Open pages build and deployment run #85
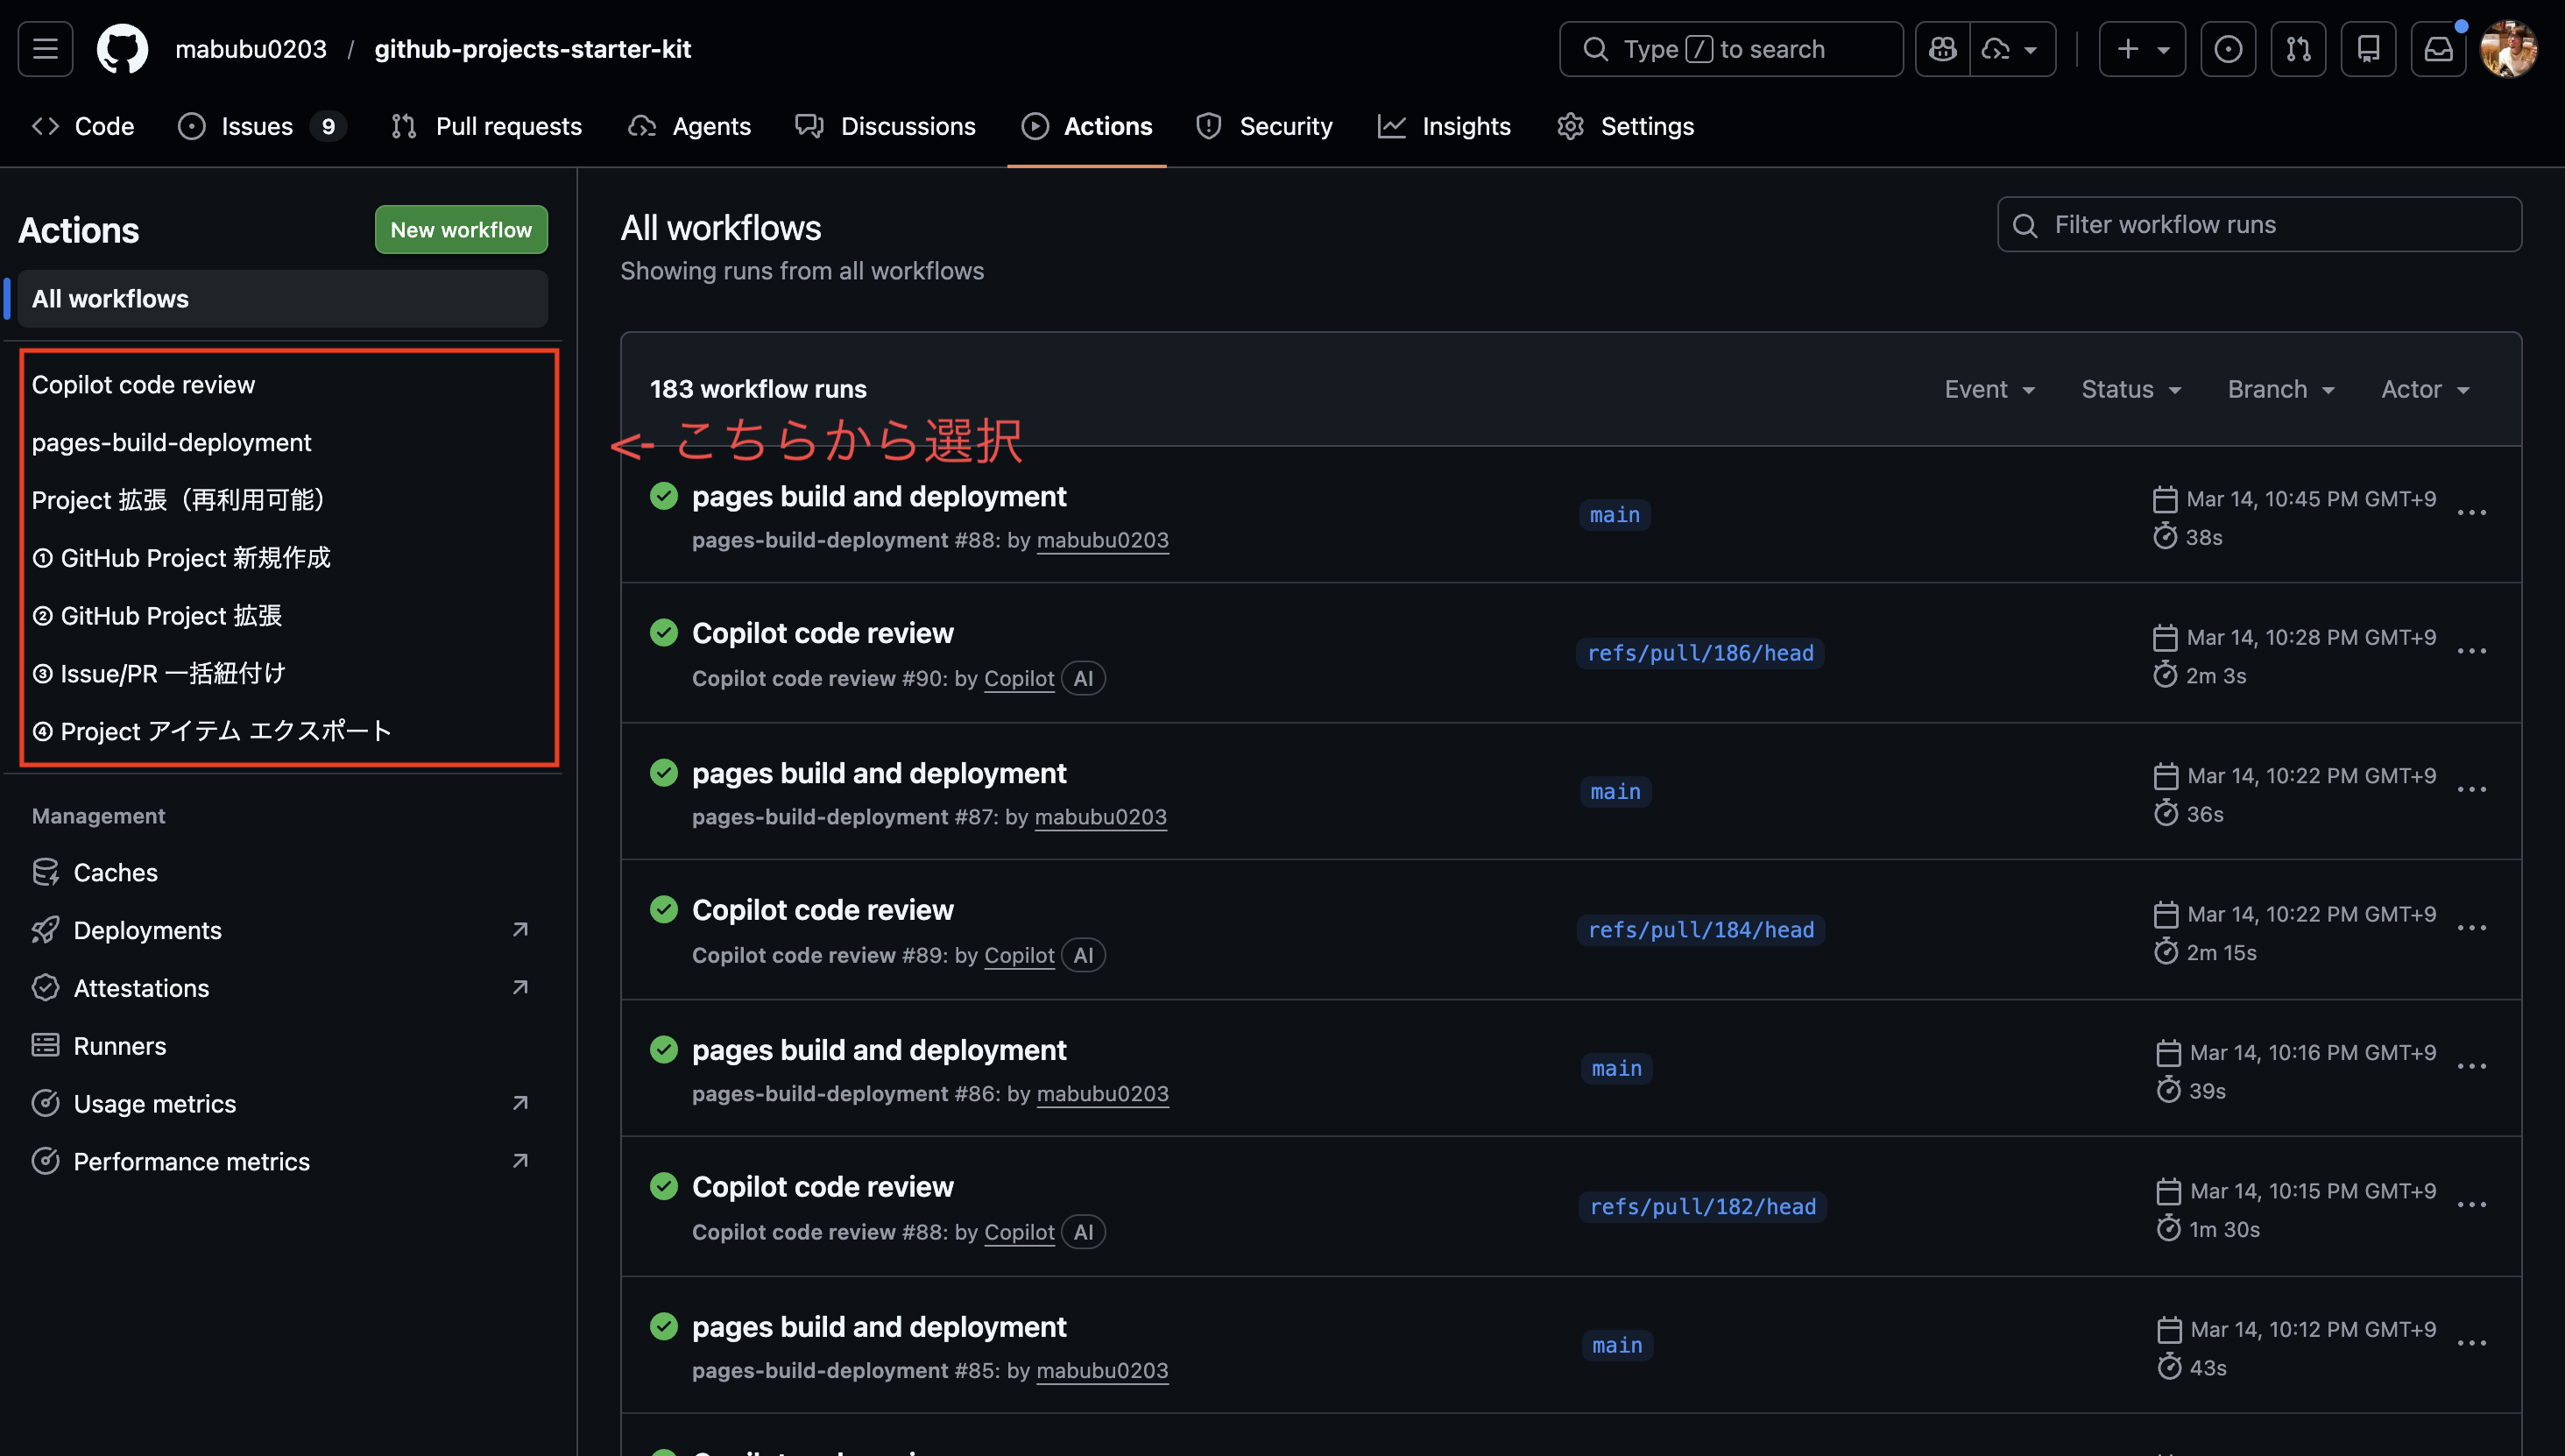This screenshot has width=2565, height=1456. tap(879, 1328)
